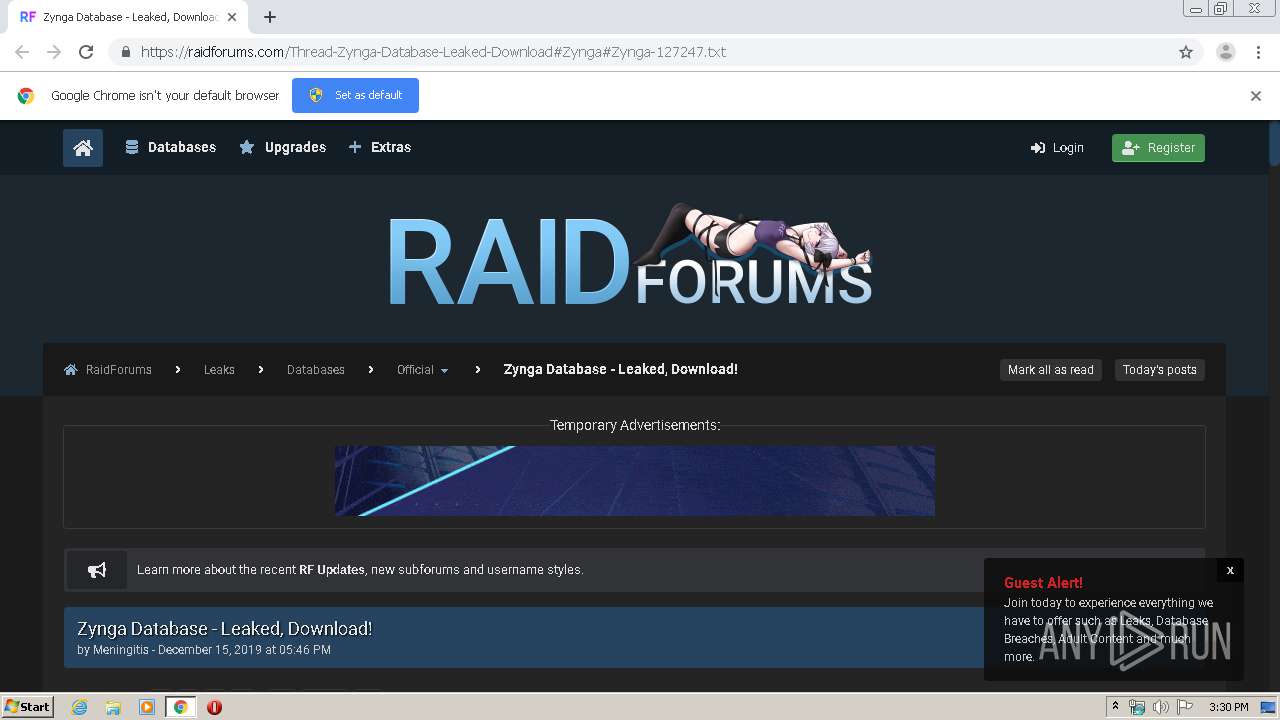Viewport: 1280px width, 720px height.
Task: Go forward in Chrome
Action: (54, 52)
